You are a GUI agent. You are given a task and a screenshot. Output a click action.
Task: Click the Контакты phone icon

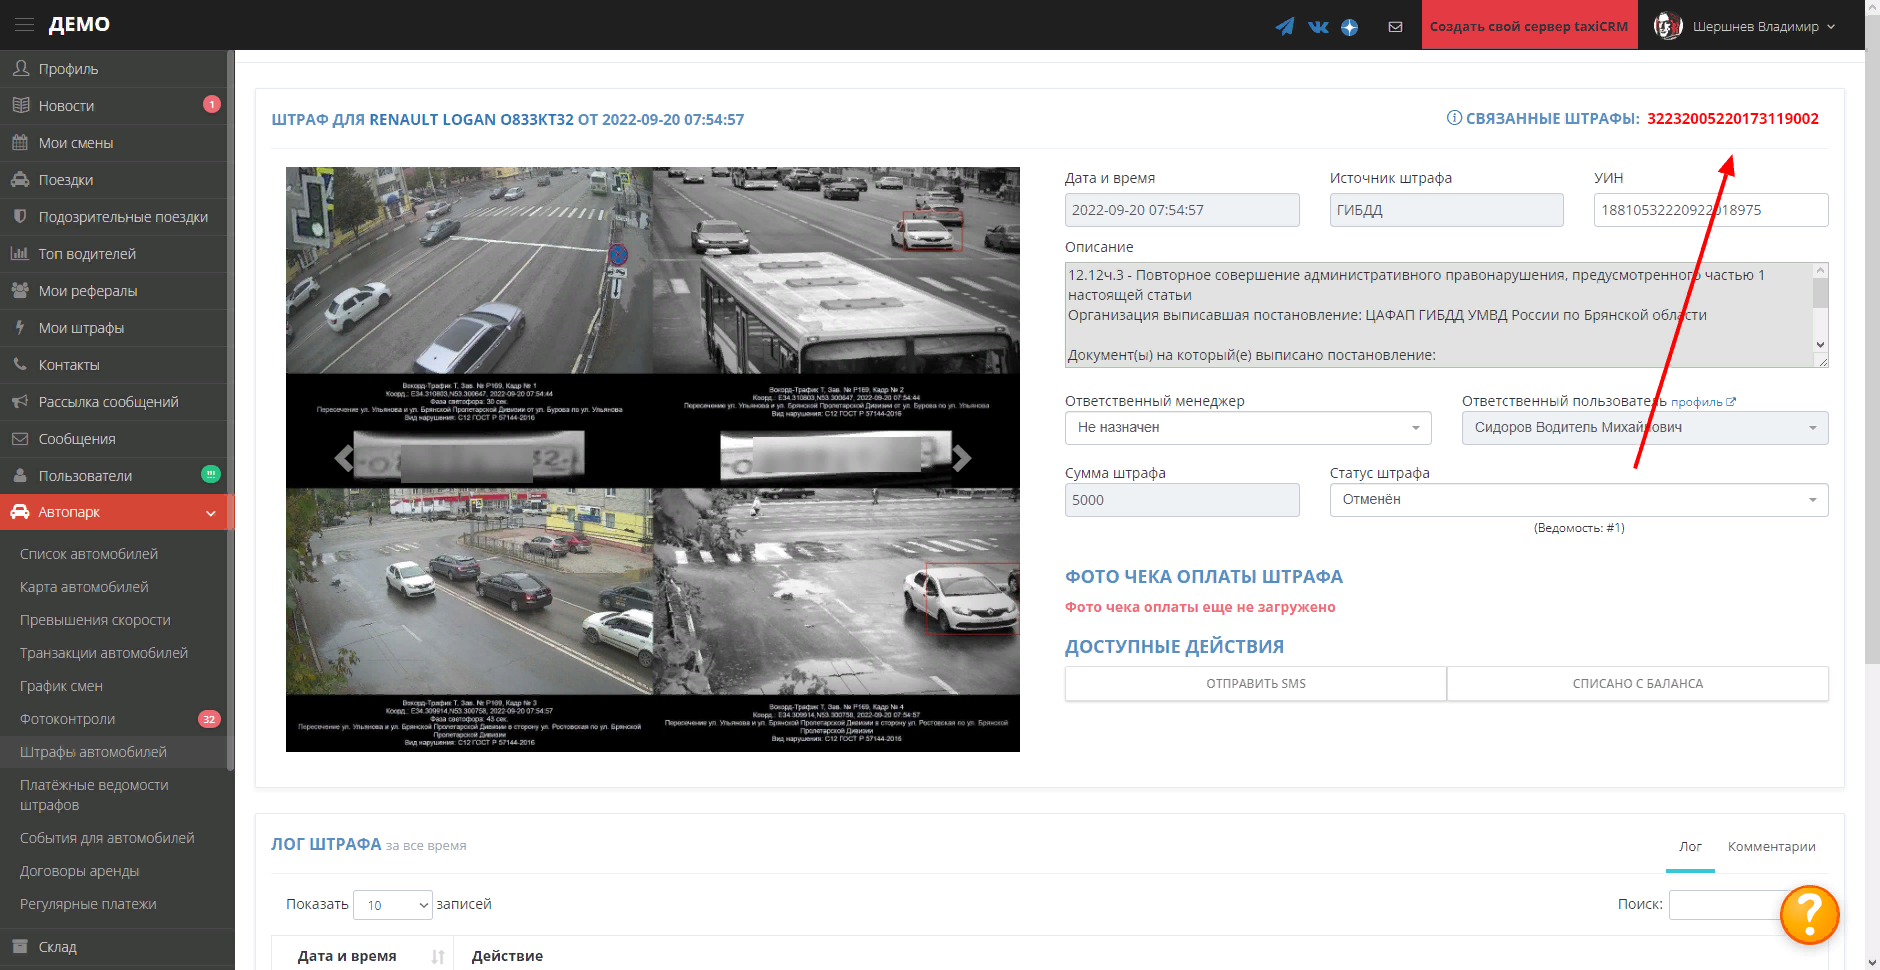pos(20,364)
